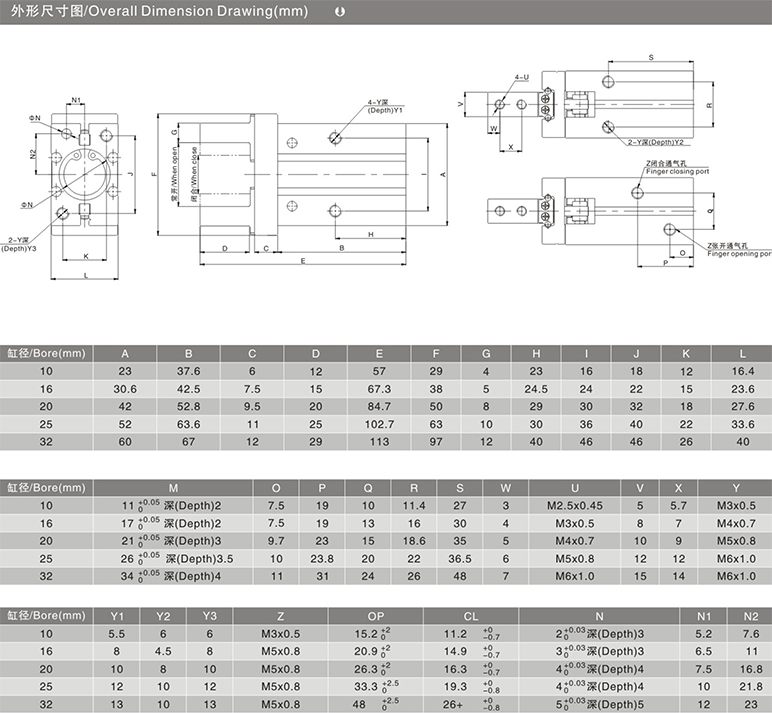Click the Bore(mm) header of the first table
Viewport: 772px width, 713px height.
pos(46,354)
